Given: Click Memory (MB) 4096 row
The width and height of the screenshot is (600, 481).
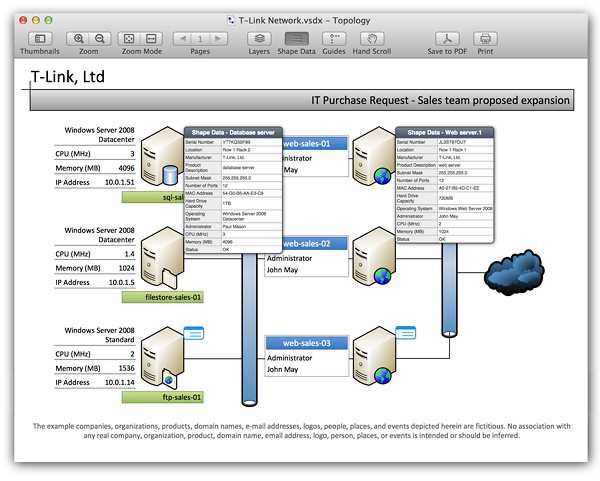Looking at the screenshot, I should (x=95, y=168).
